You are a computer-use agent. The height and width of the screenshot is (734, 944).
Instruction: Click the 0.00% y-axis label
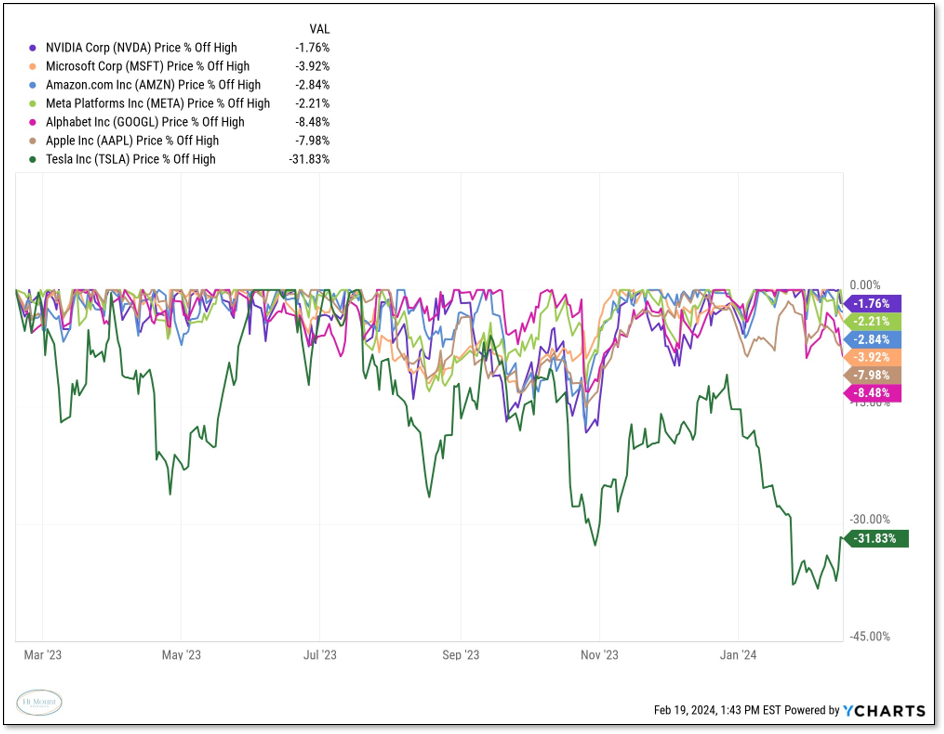(x=865, y=285)
